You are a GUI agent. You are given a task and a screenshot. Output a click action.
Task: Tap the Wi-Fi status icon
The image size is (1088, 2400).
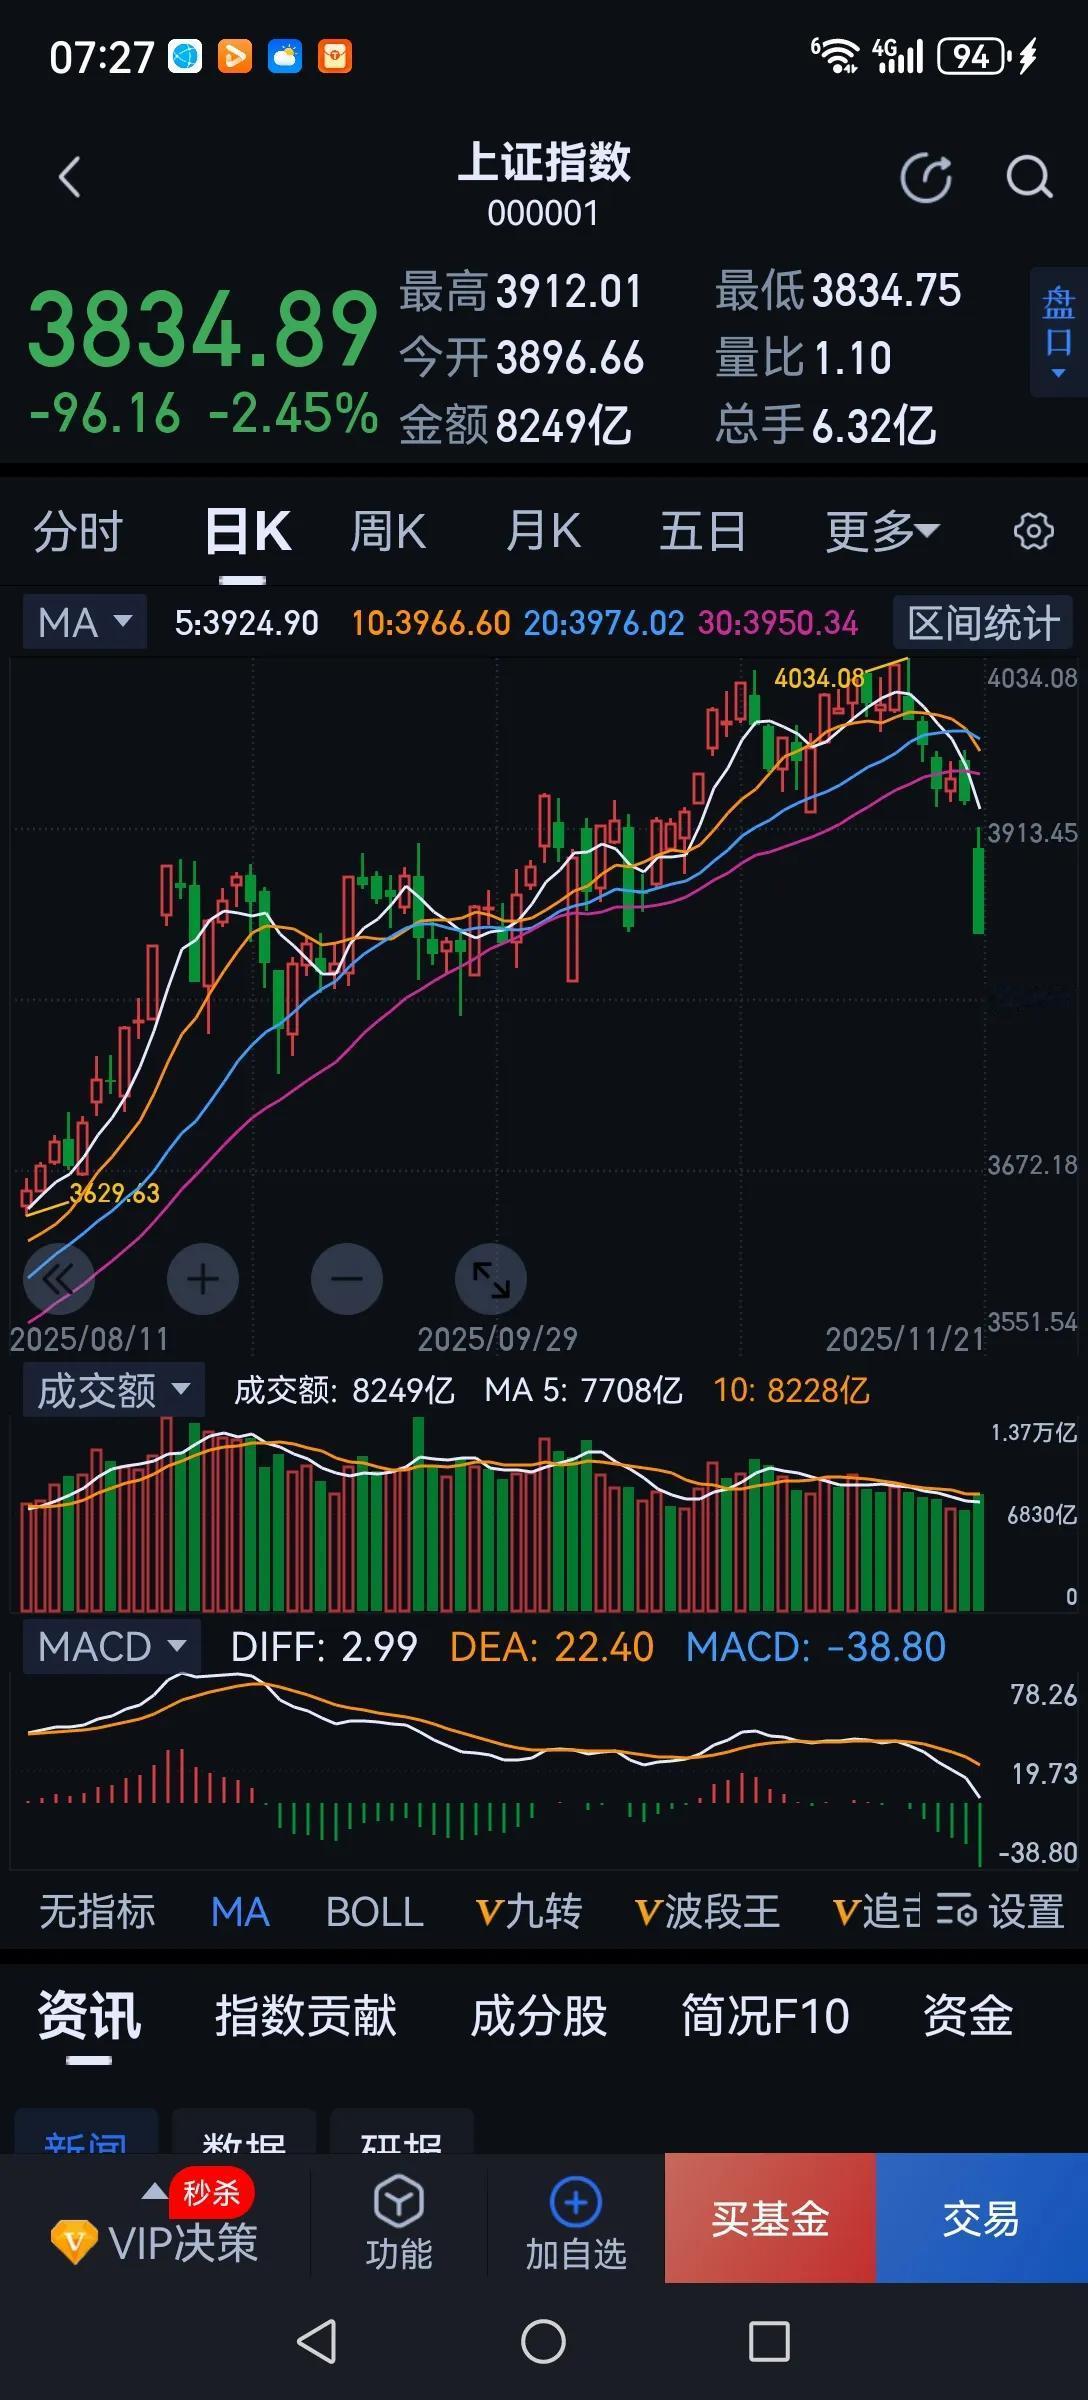point(835,57)
